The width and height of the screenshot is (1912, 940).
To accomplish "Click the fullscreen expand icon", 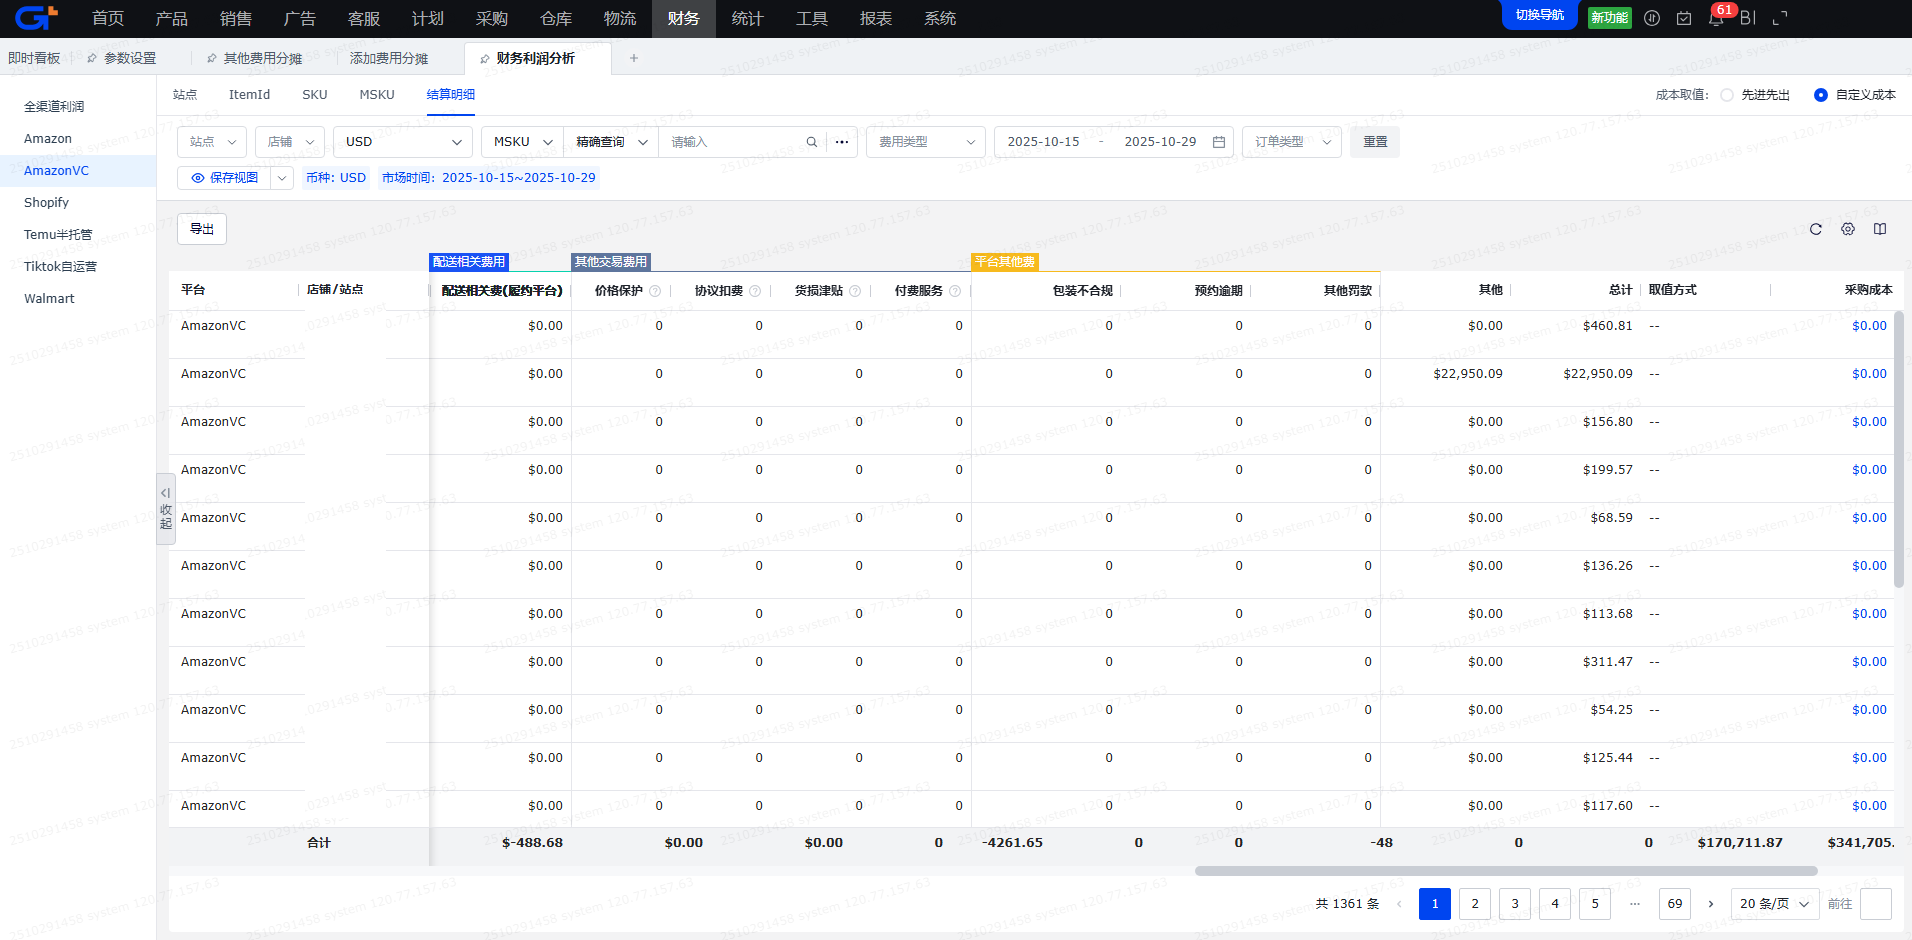I will coord(1780,18).
